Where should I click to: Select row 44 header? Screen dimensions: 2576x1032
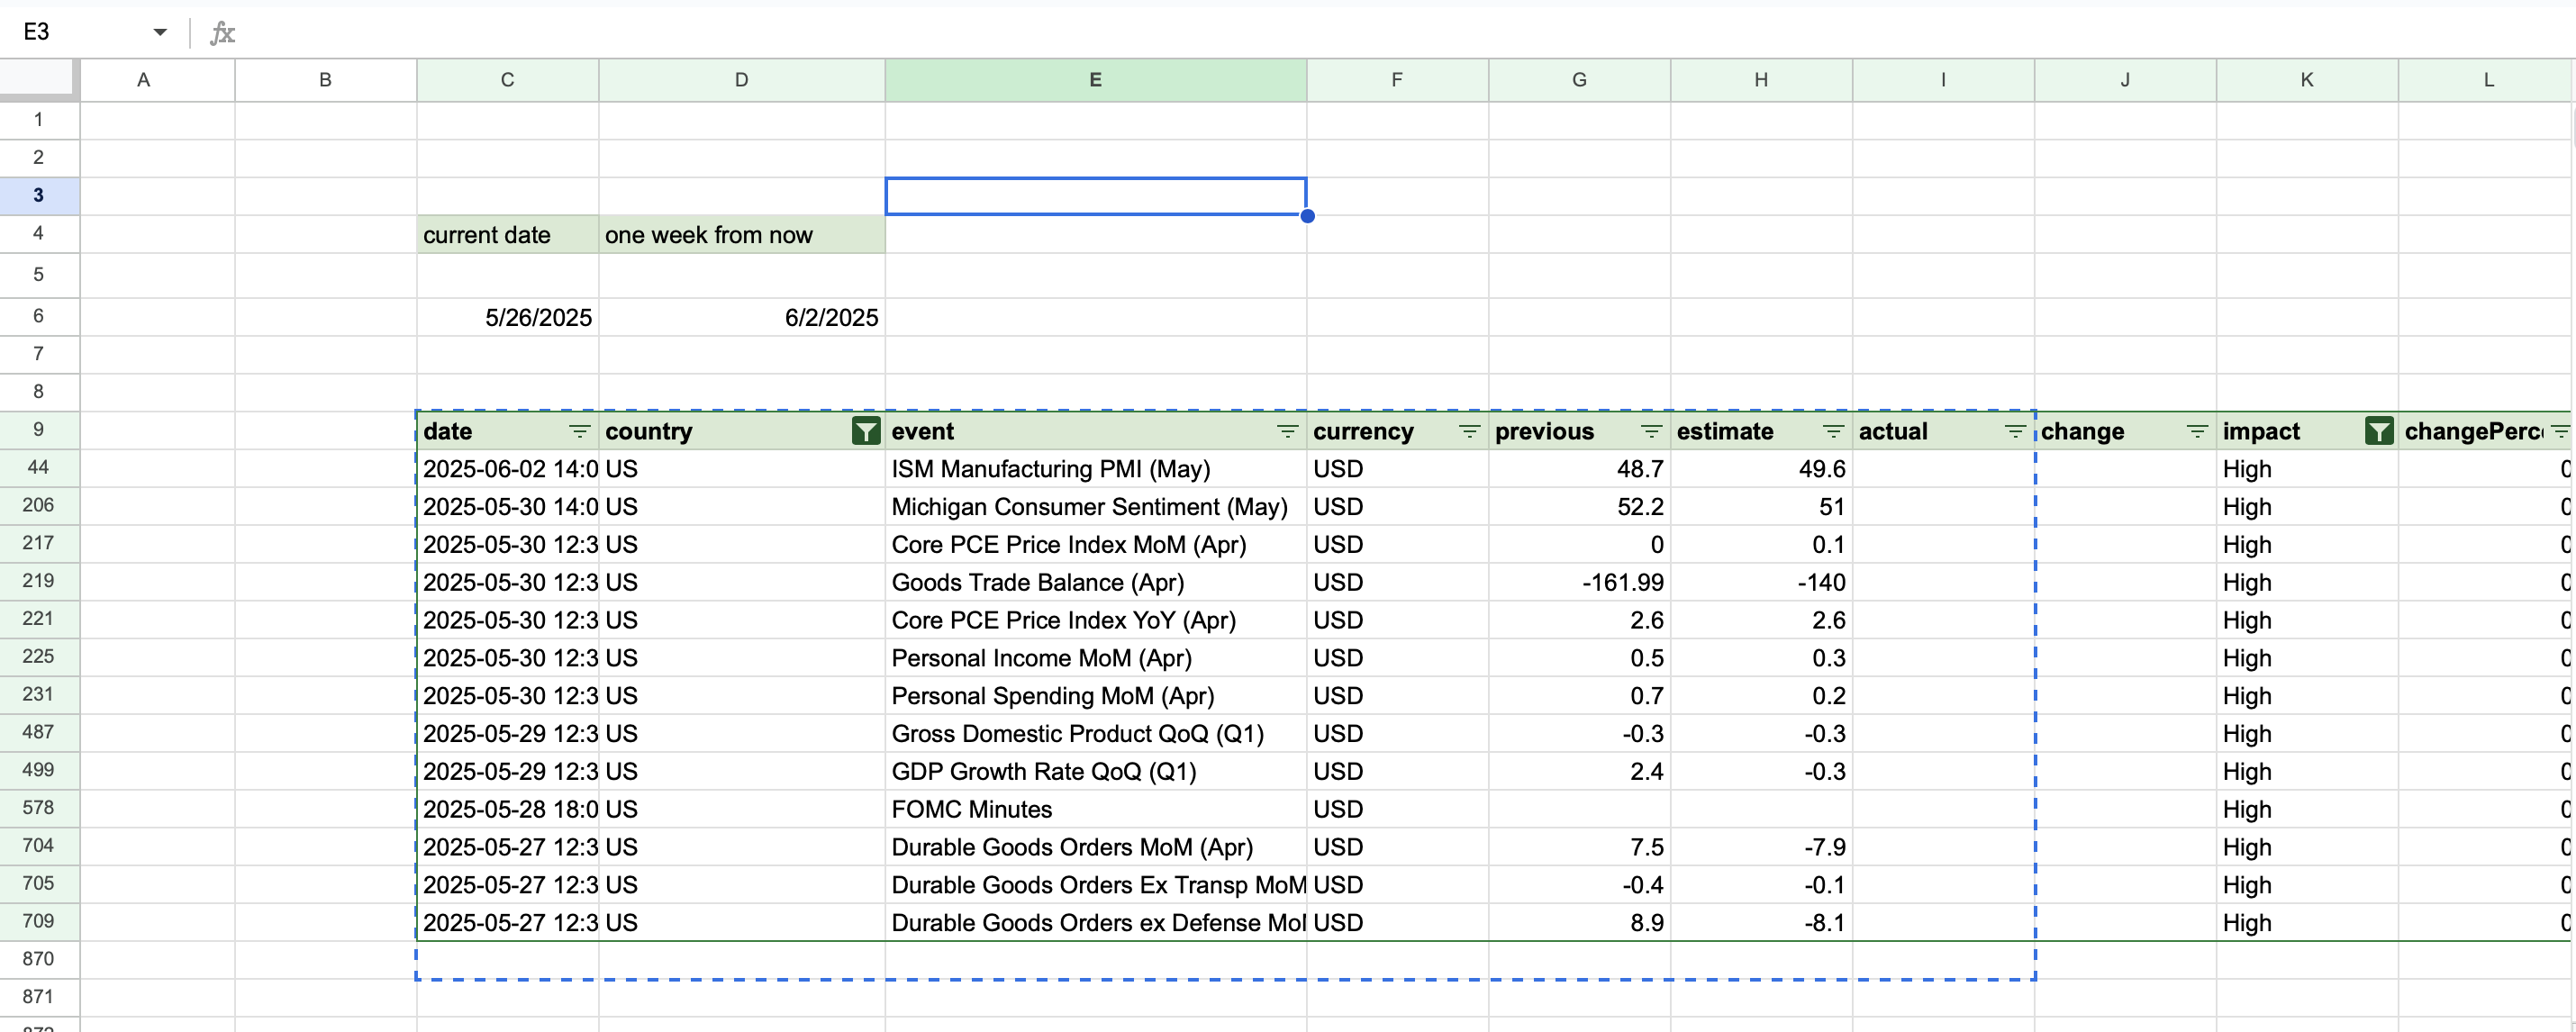[x=39, y=468]
